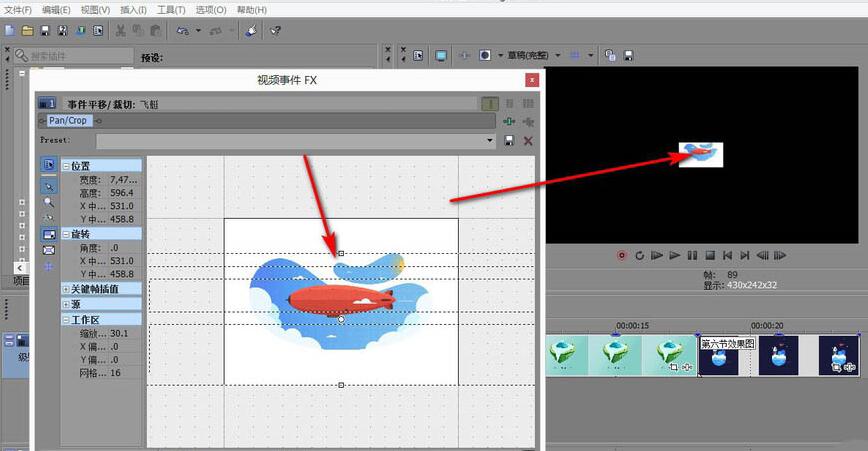Screen dimensions: 868x451
Task: Go to the end of the project
Action: click(745, 256)
